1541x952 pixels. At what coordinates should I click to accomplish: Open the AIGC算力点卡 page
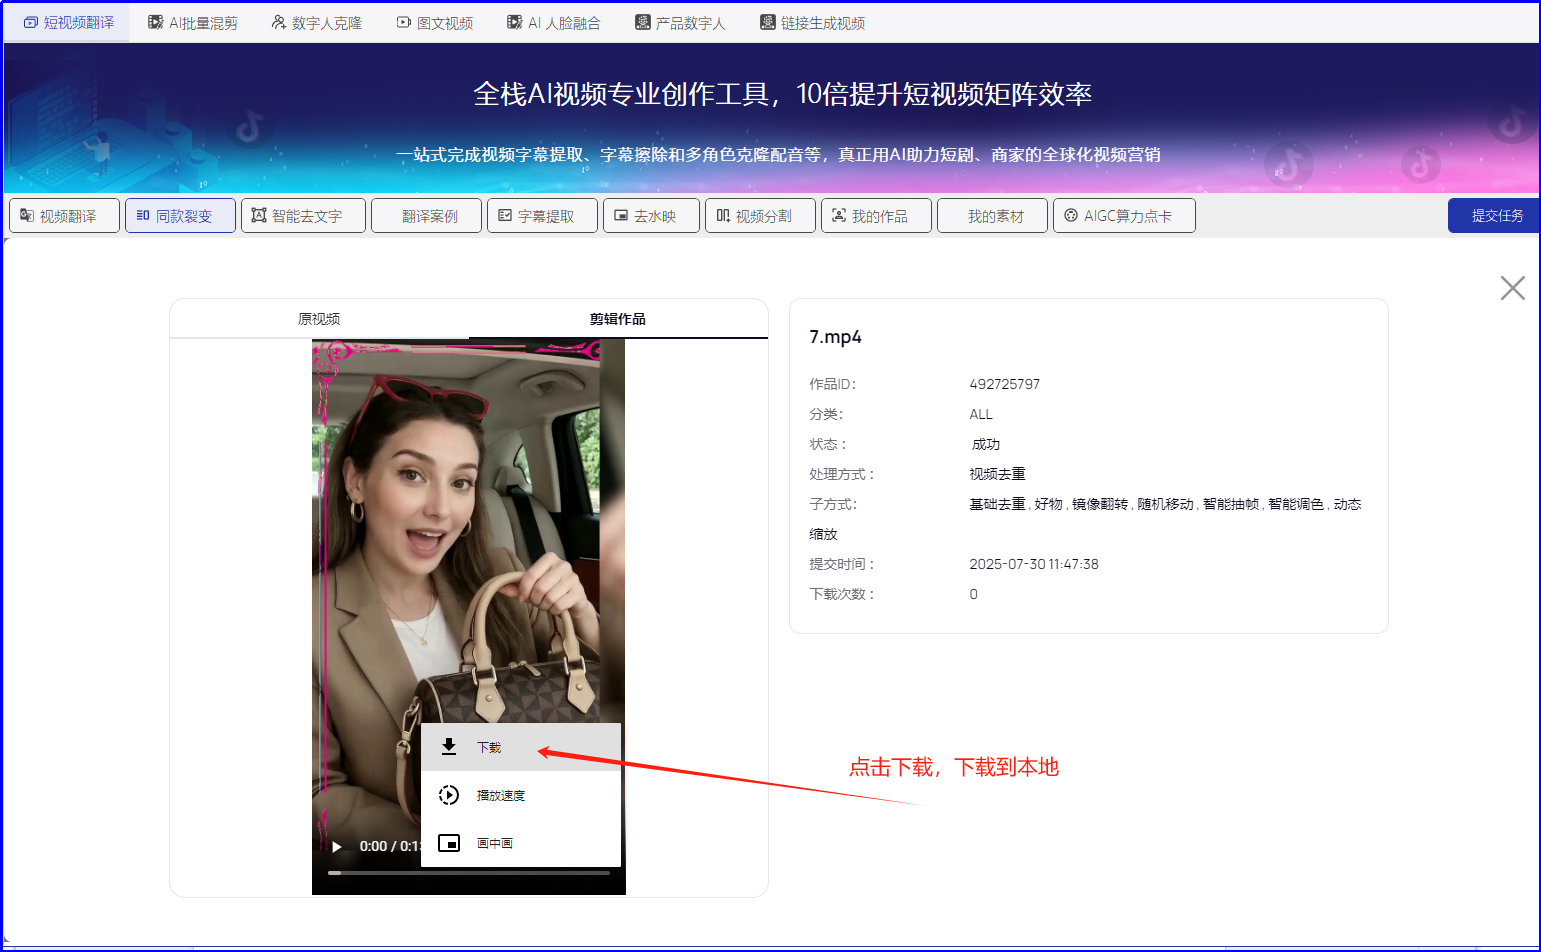(x=1124, y=216)
